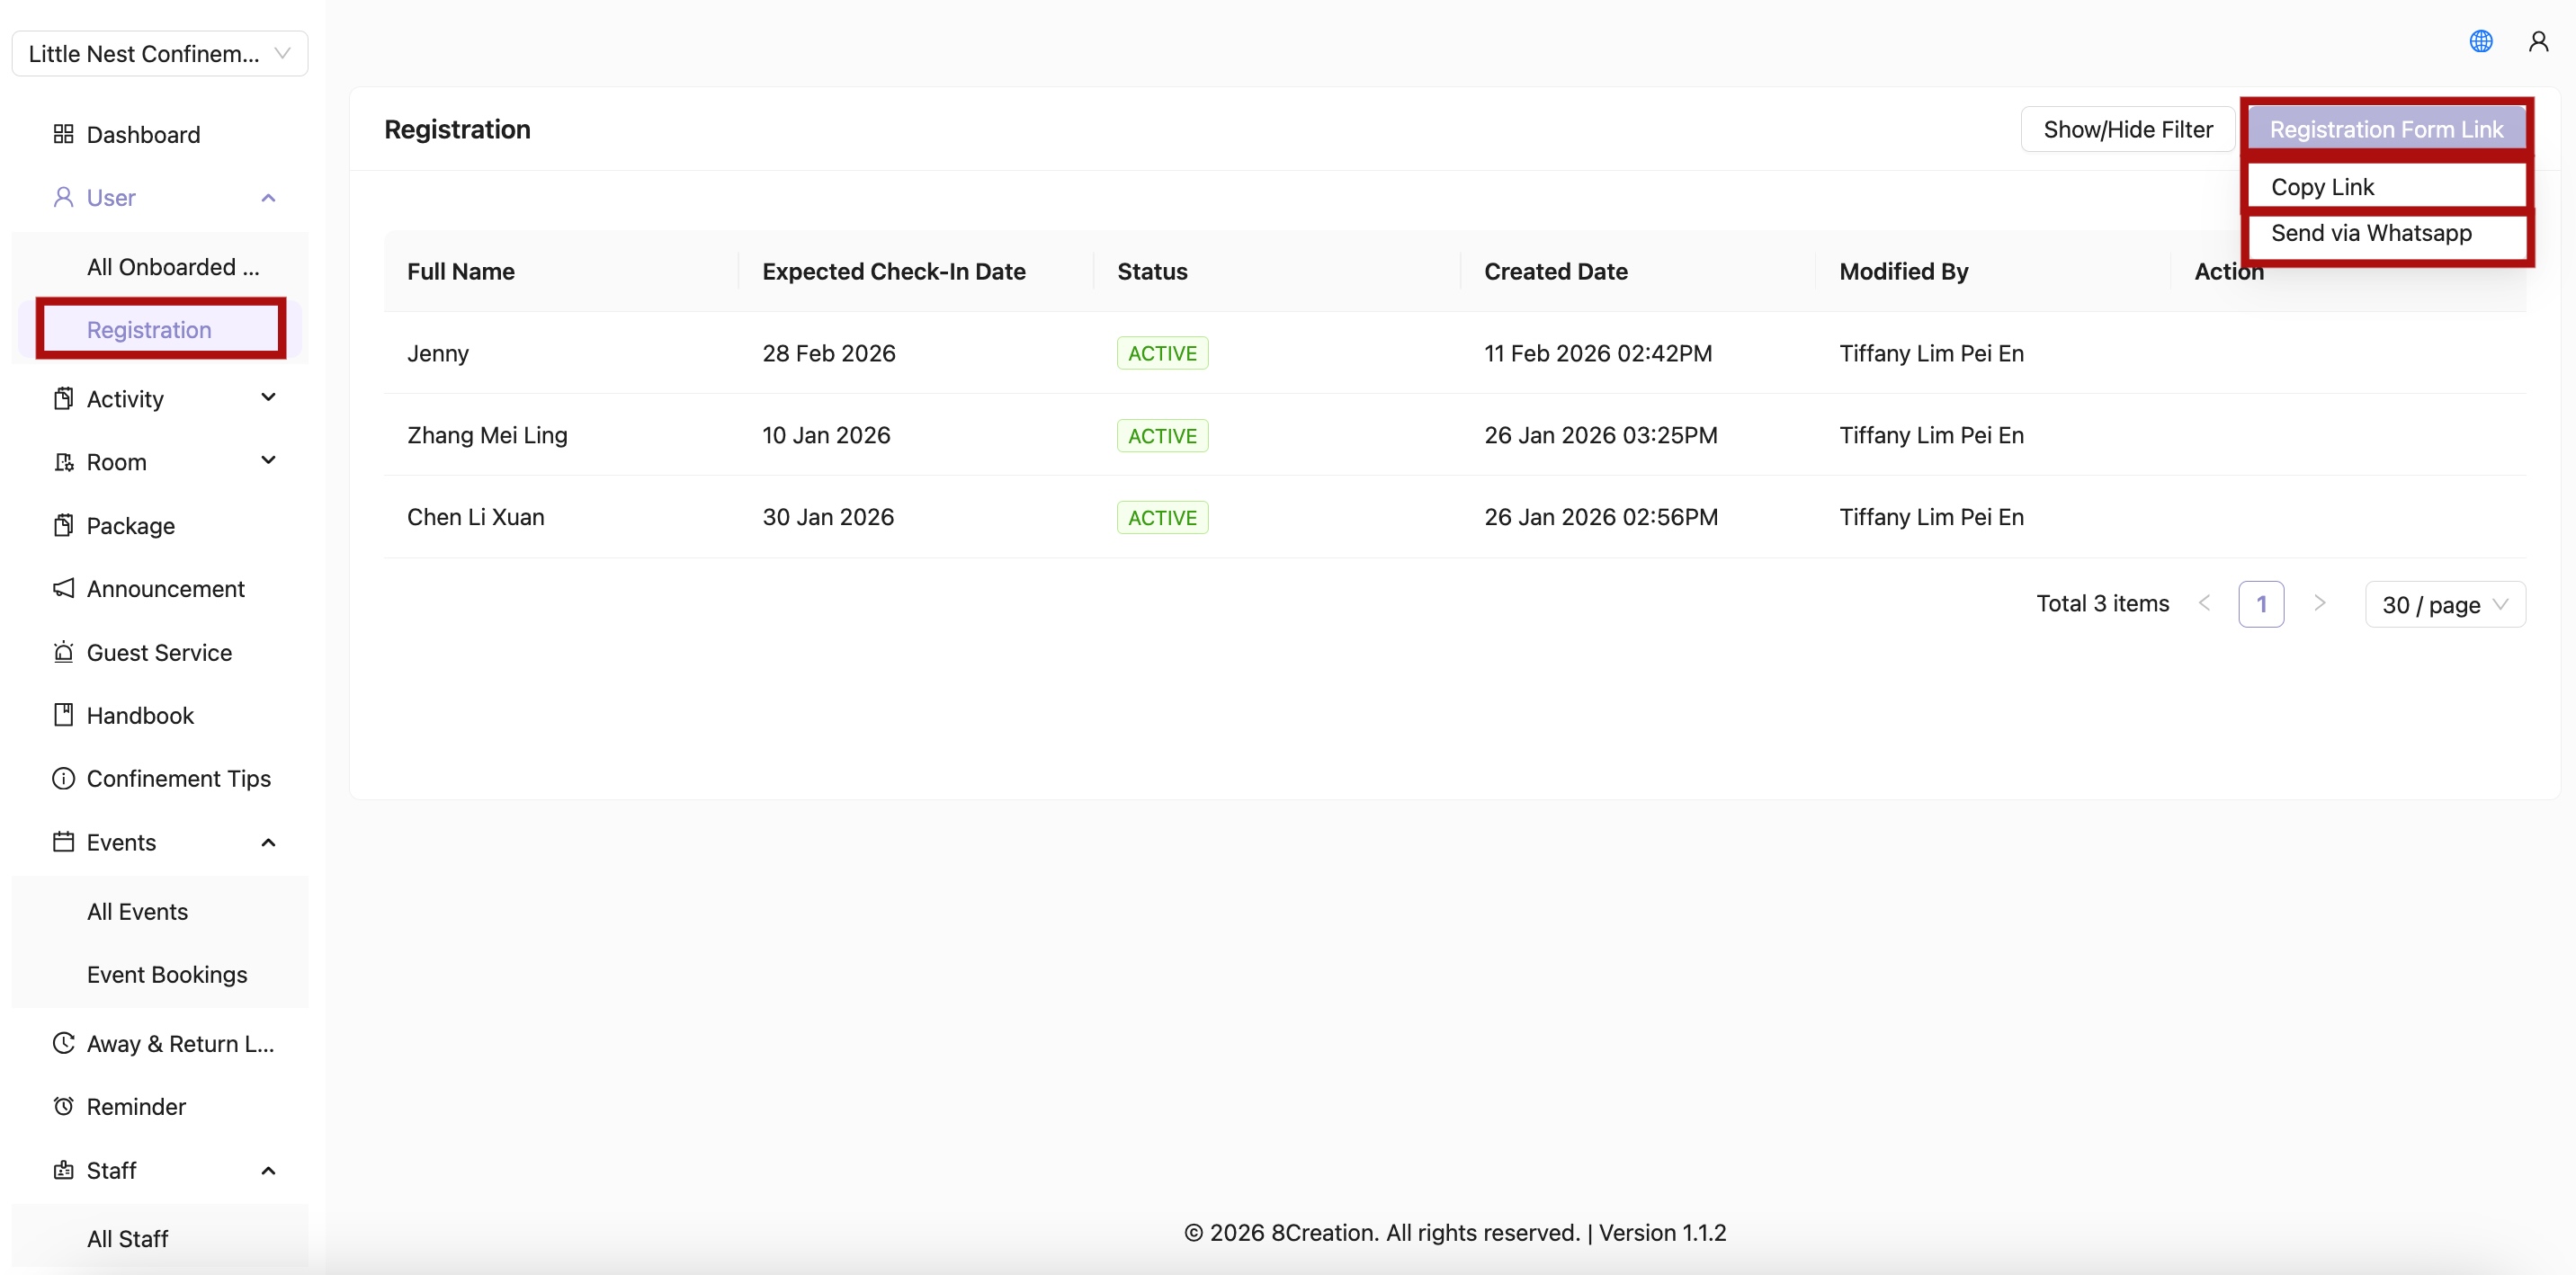Select the Confinement Tips info icon
The height and width of the screenshot is (1275, 2576).
(63, 777)
